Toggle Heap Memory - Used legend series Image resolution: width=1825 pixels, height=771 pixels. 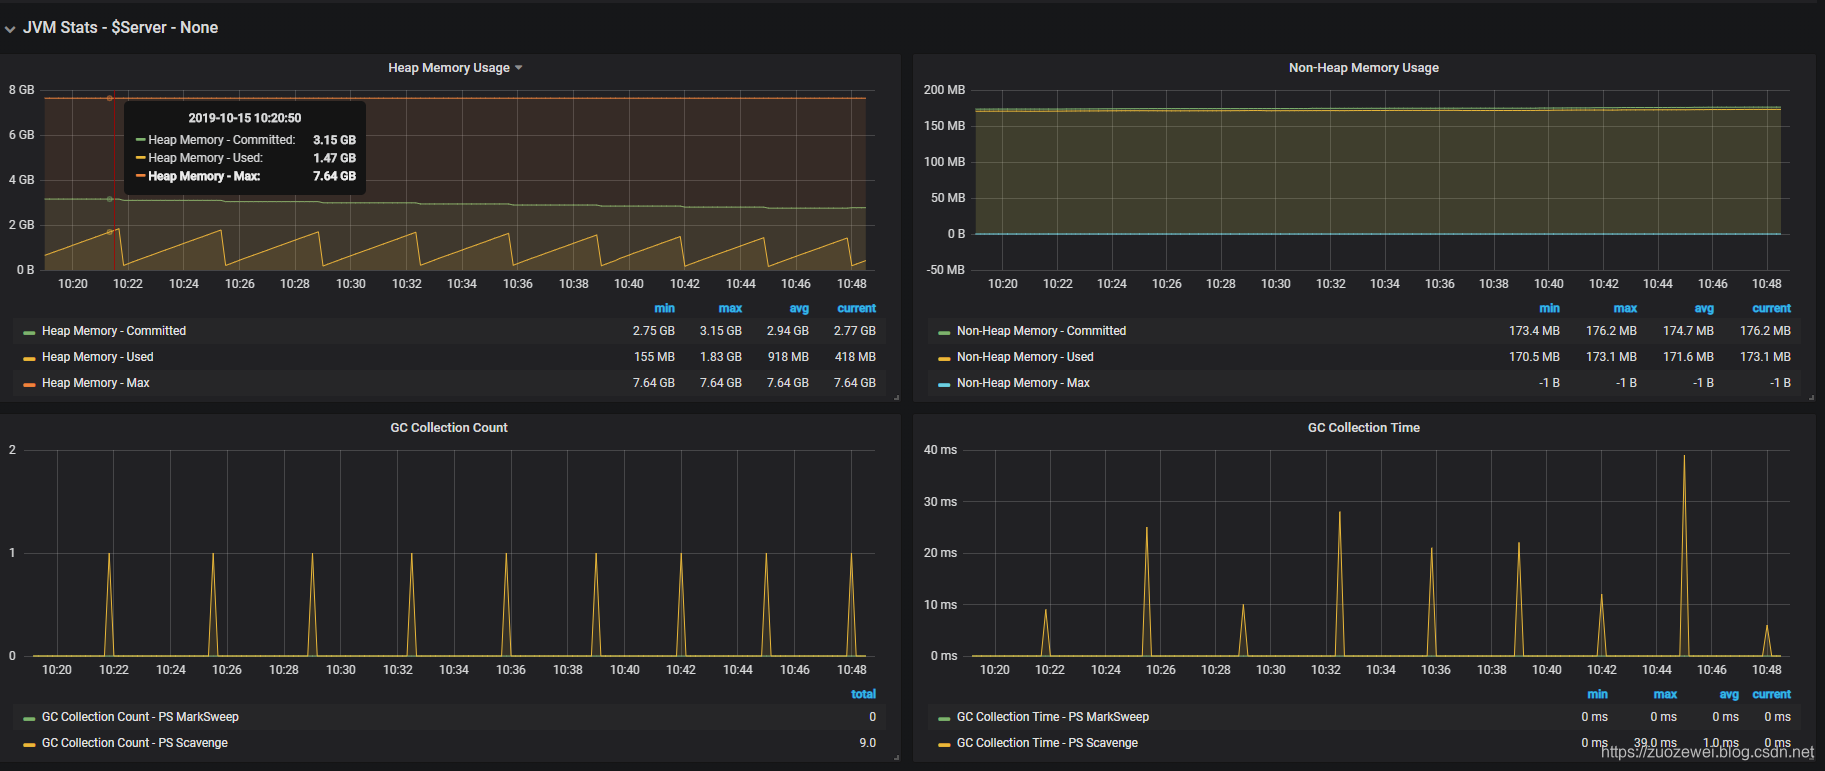[x=98, y=357]
